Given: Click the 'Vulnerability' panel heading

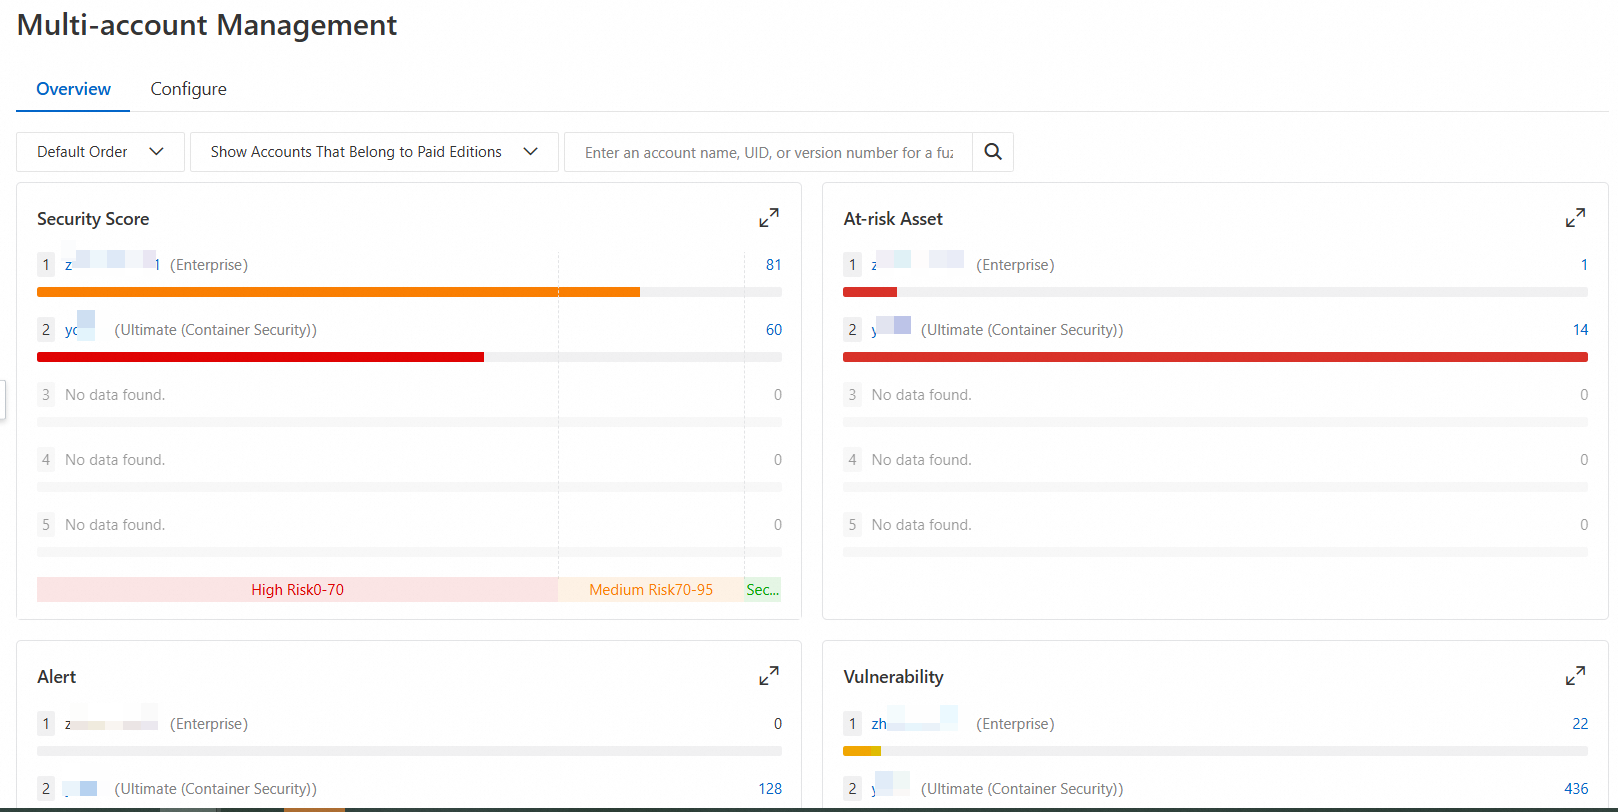Looking at the screenshot, I should [893, 677].
